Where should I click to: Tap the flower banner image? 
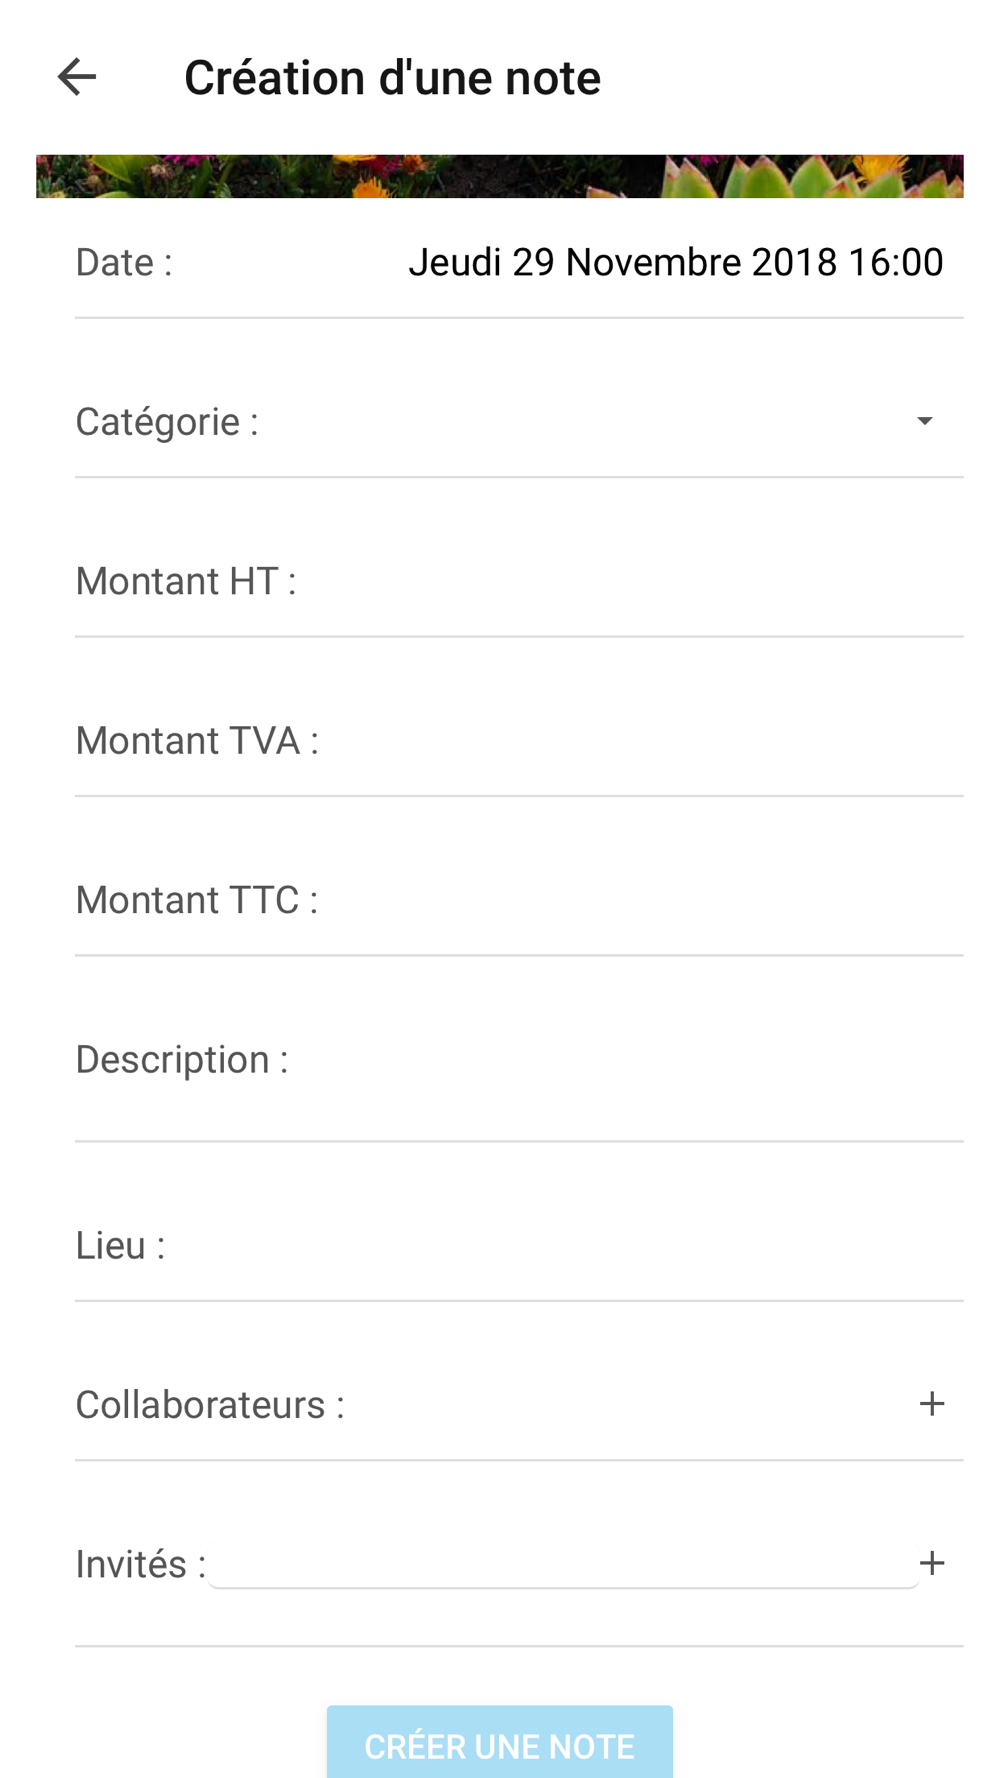tap(500, 176)
